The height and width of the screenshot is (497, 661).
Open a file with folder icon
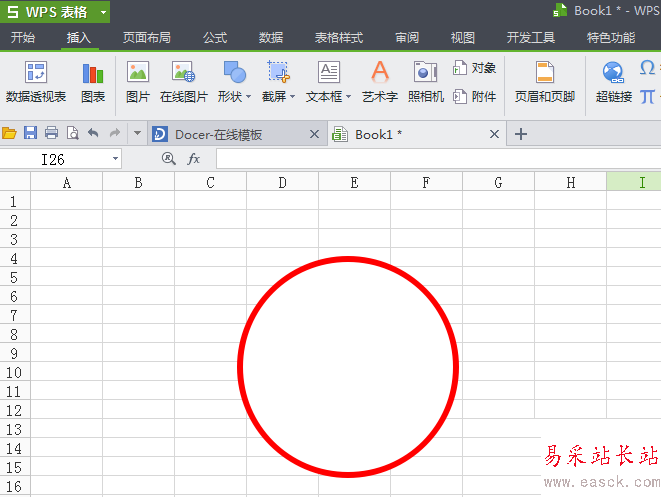point(9,134)
